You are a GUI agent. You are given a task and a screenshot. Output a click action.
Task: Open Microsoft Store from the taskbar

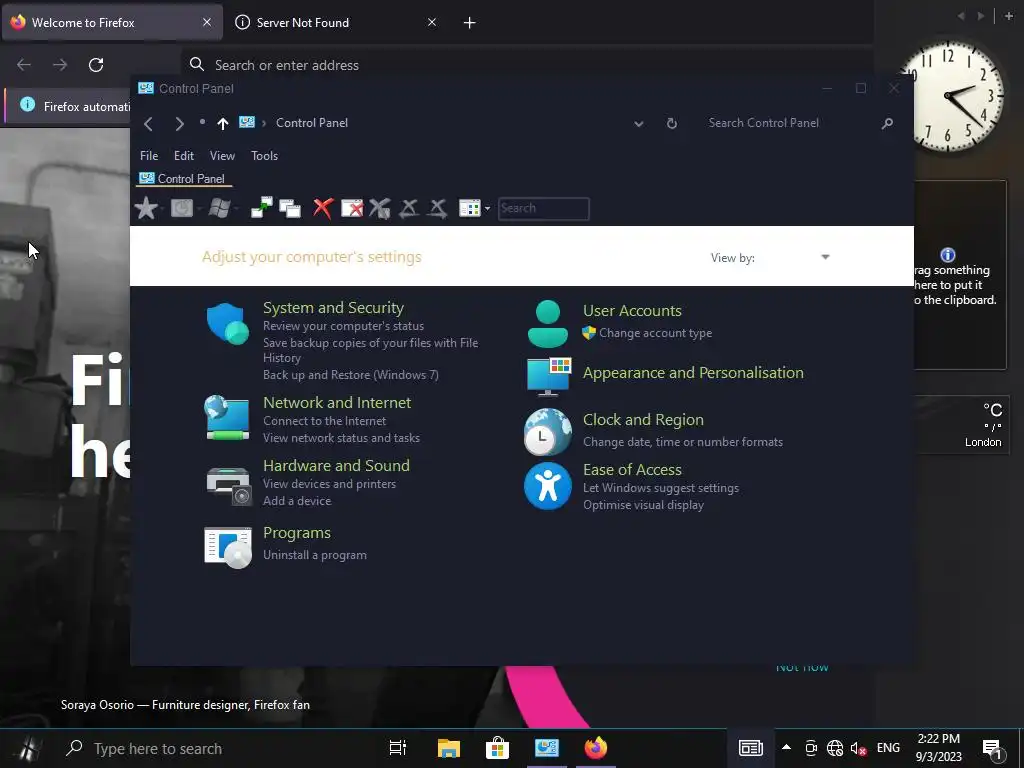point(497,748)
